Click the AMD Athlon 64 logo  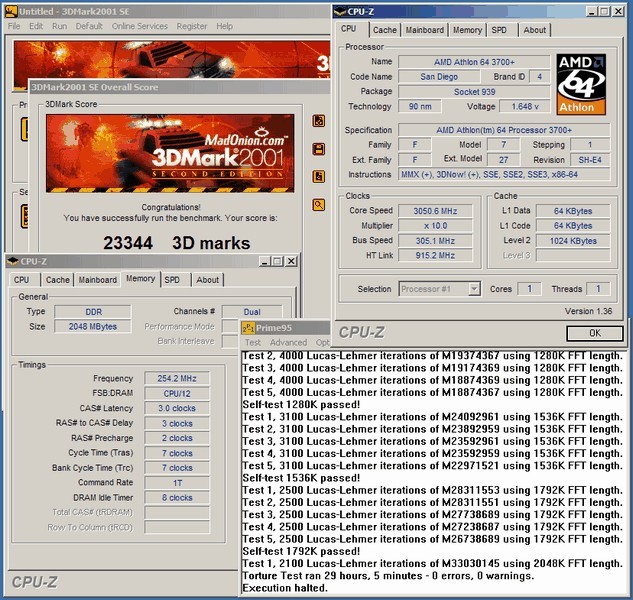[581, 84]
